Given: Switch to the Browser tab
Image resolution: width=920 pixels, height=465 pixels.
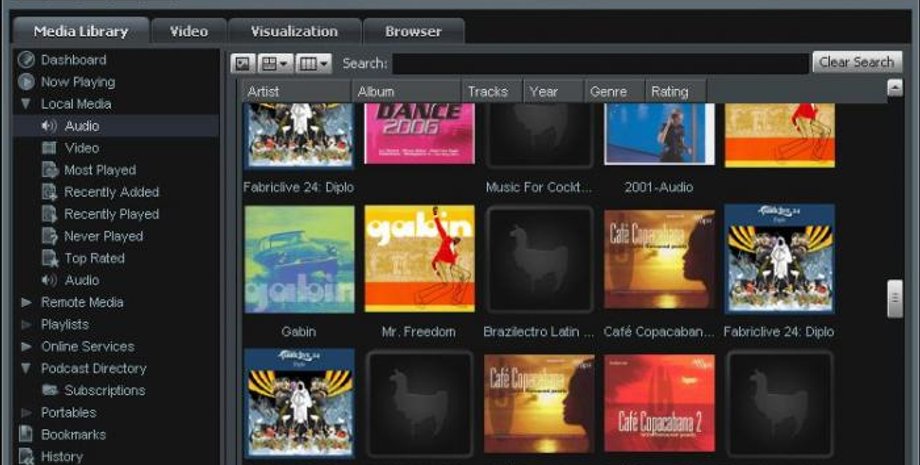Looking at the screenshot, I should coord(413,31).
